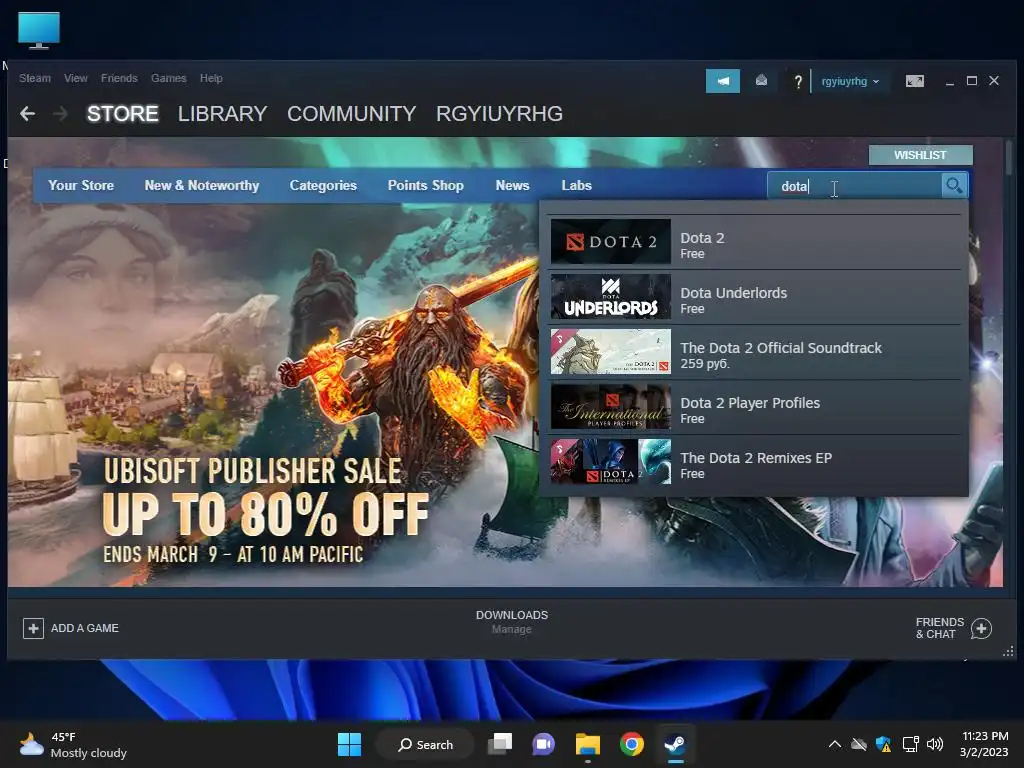This screenshot has width=1024, height=768.
Task: Open the Help menu
Action: [x=211, y=78]
